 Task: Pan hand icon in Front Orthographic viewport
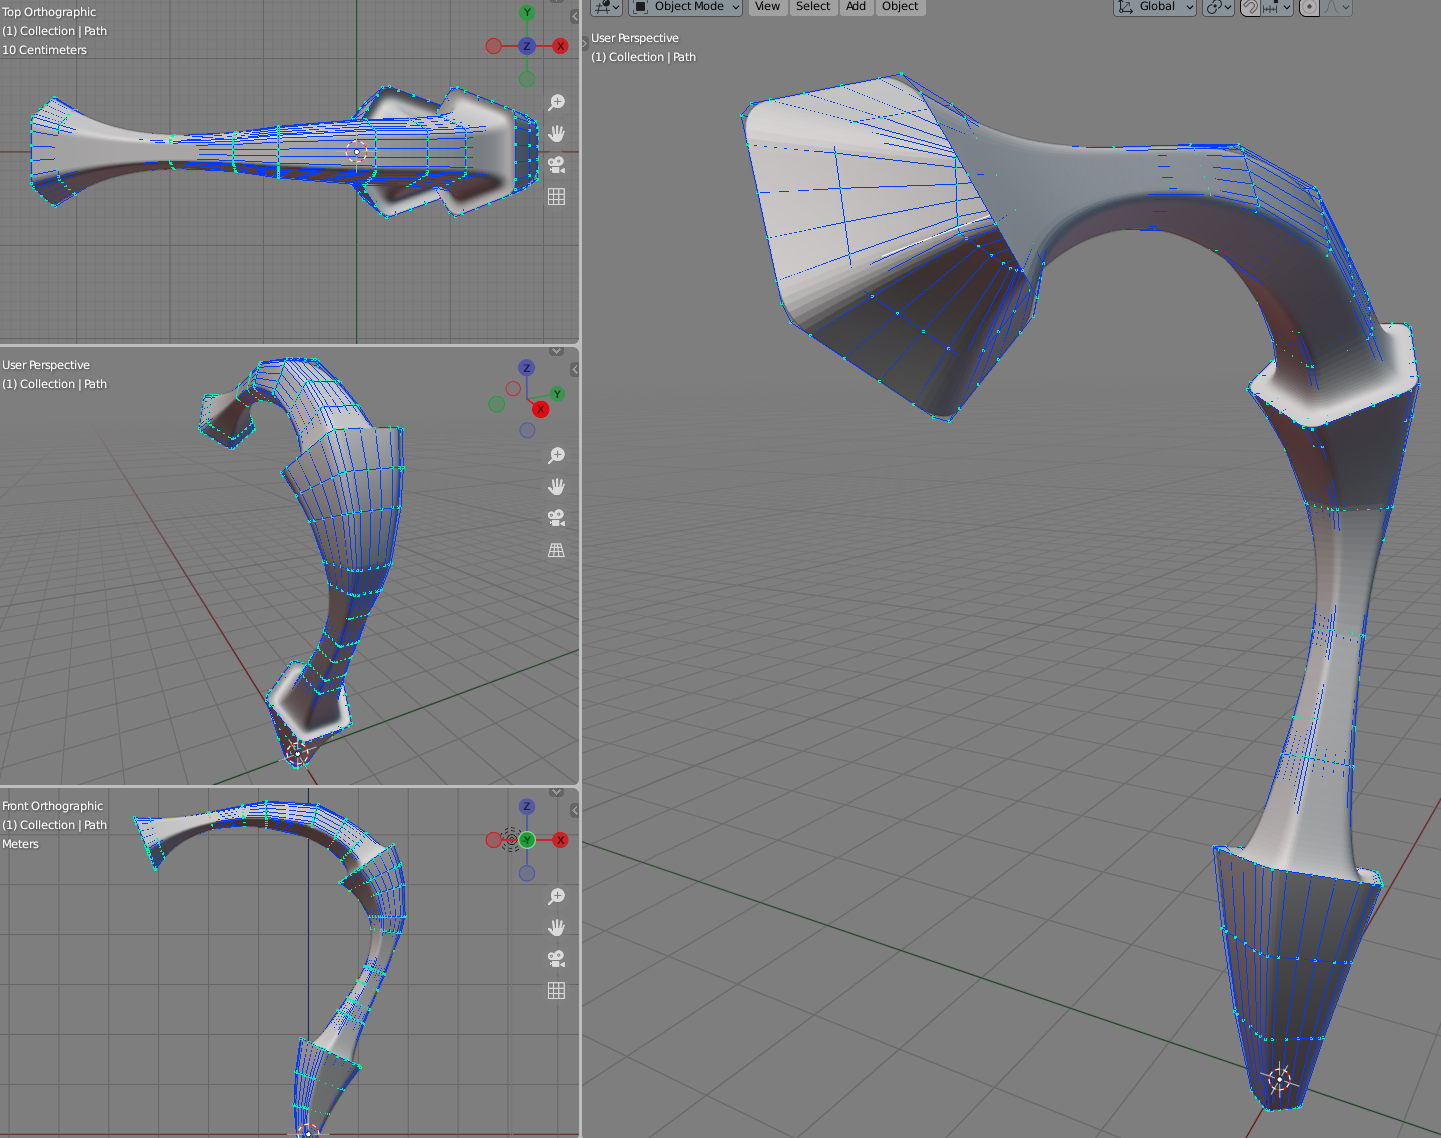click(557, 928)
